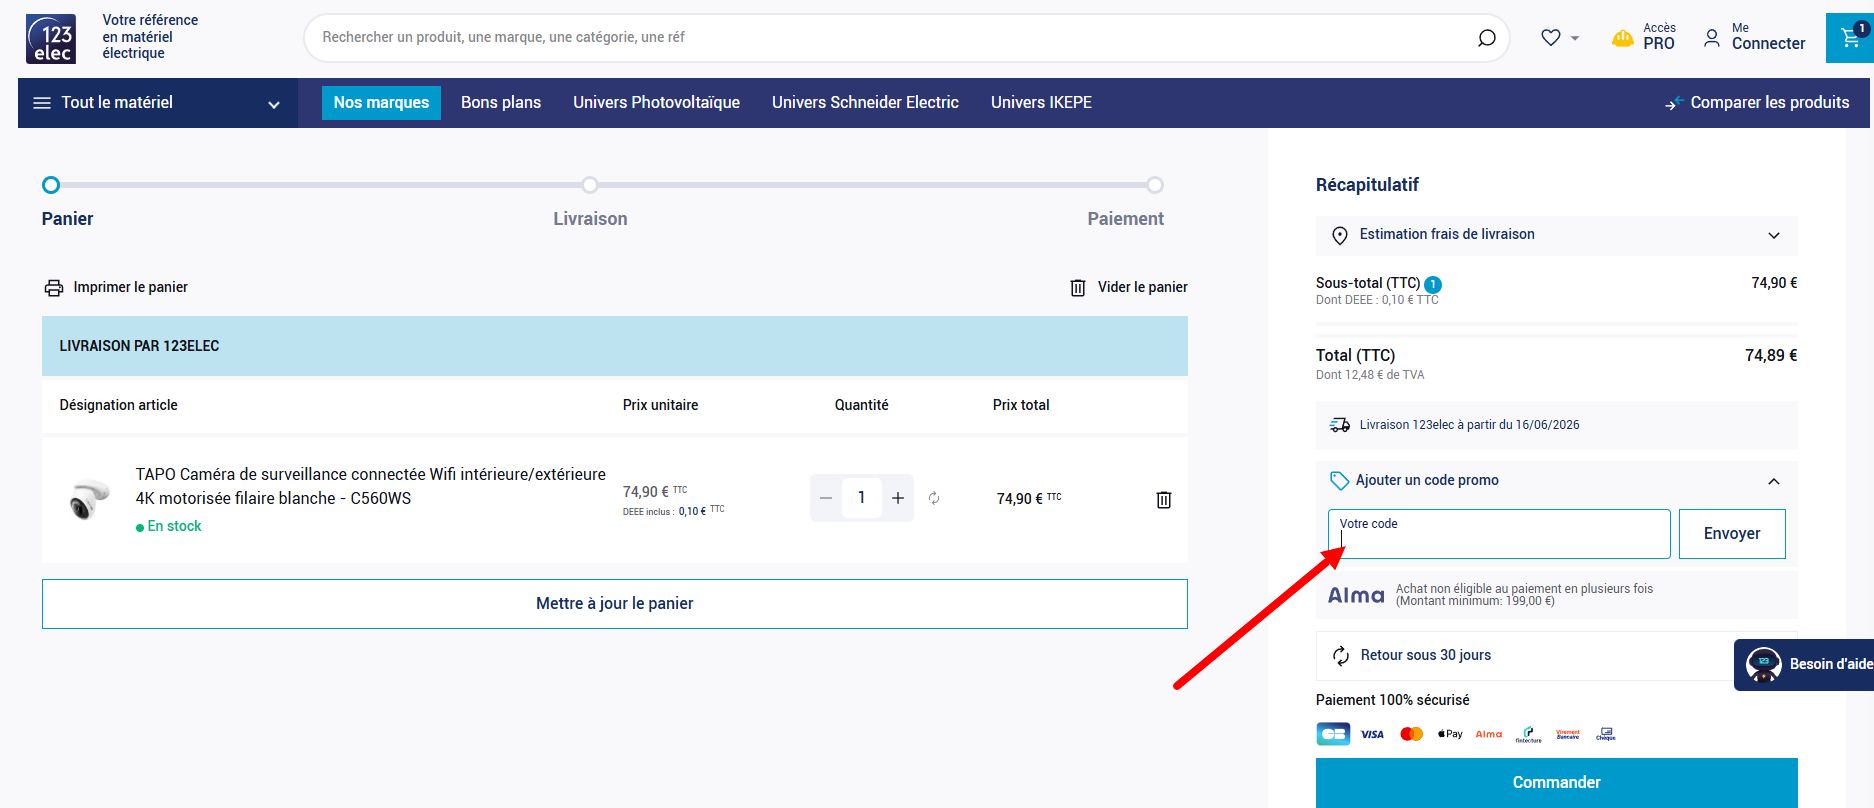
Task: Go to Univers Photovoltaïque
Action: [656, 103]
